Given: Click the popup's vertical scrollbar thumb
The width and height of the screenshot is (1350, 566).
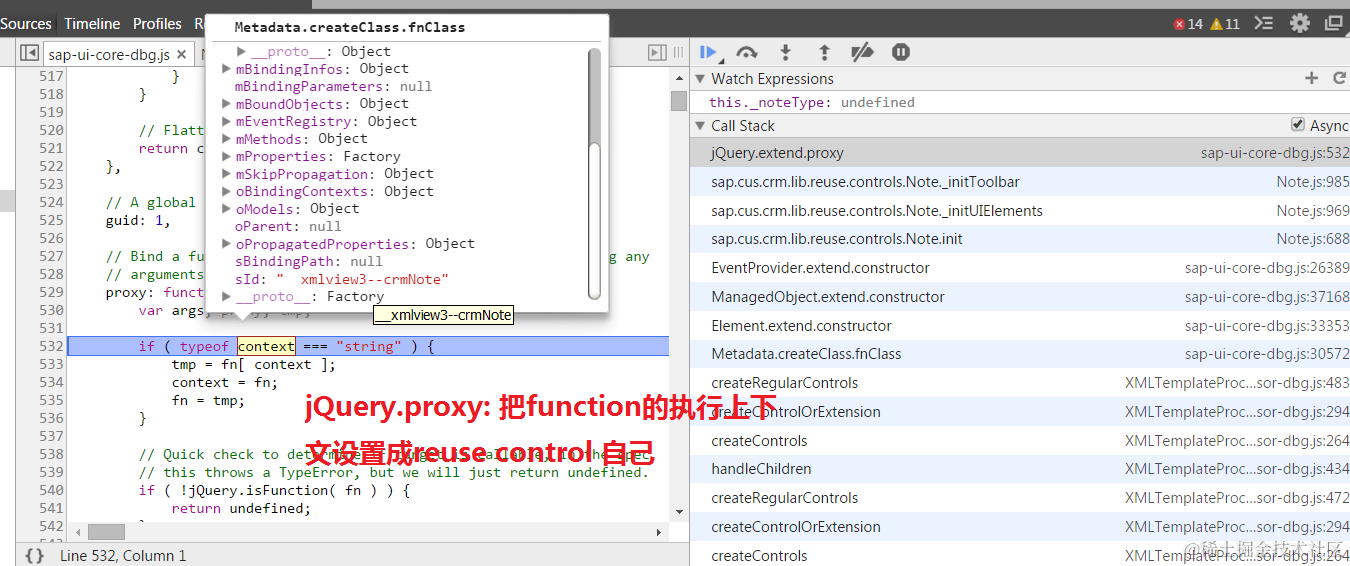Looking at the screenshot, I should click(x=594, y=221).
